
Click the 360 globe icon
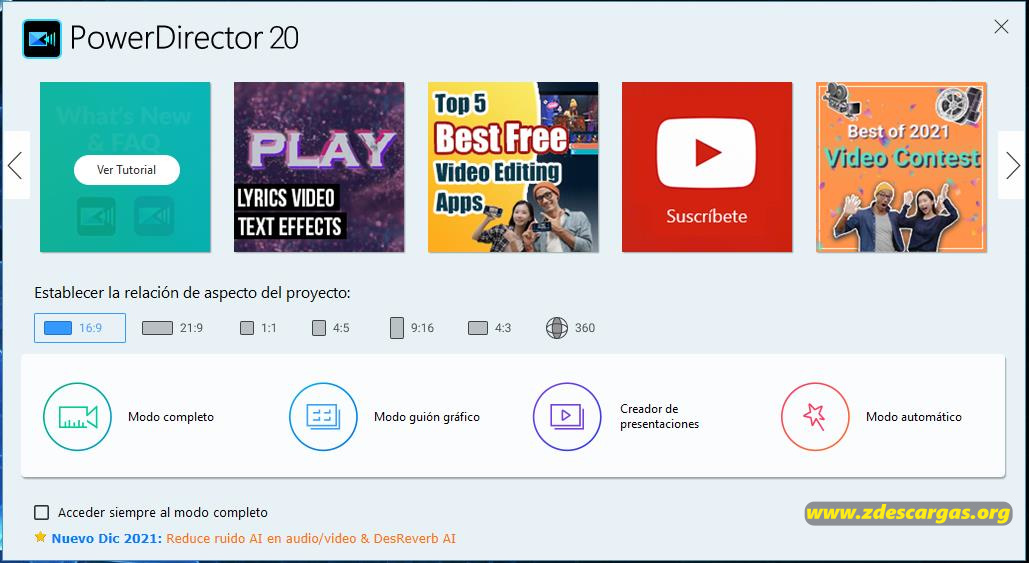pyautogui.click(x=556, y=328)
